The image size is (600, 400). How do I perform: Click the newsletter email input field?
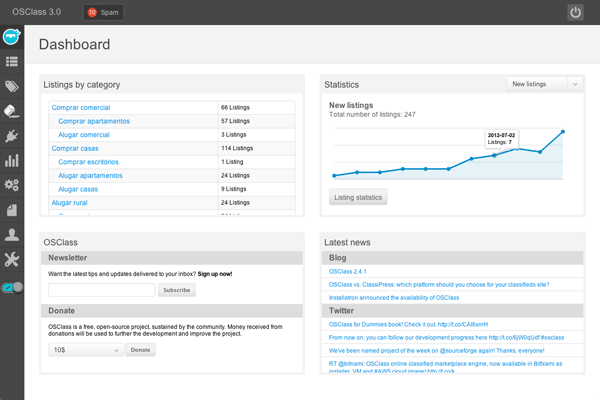click(101, 290)
